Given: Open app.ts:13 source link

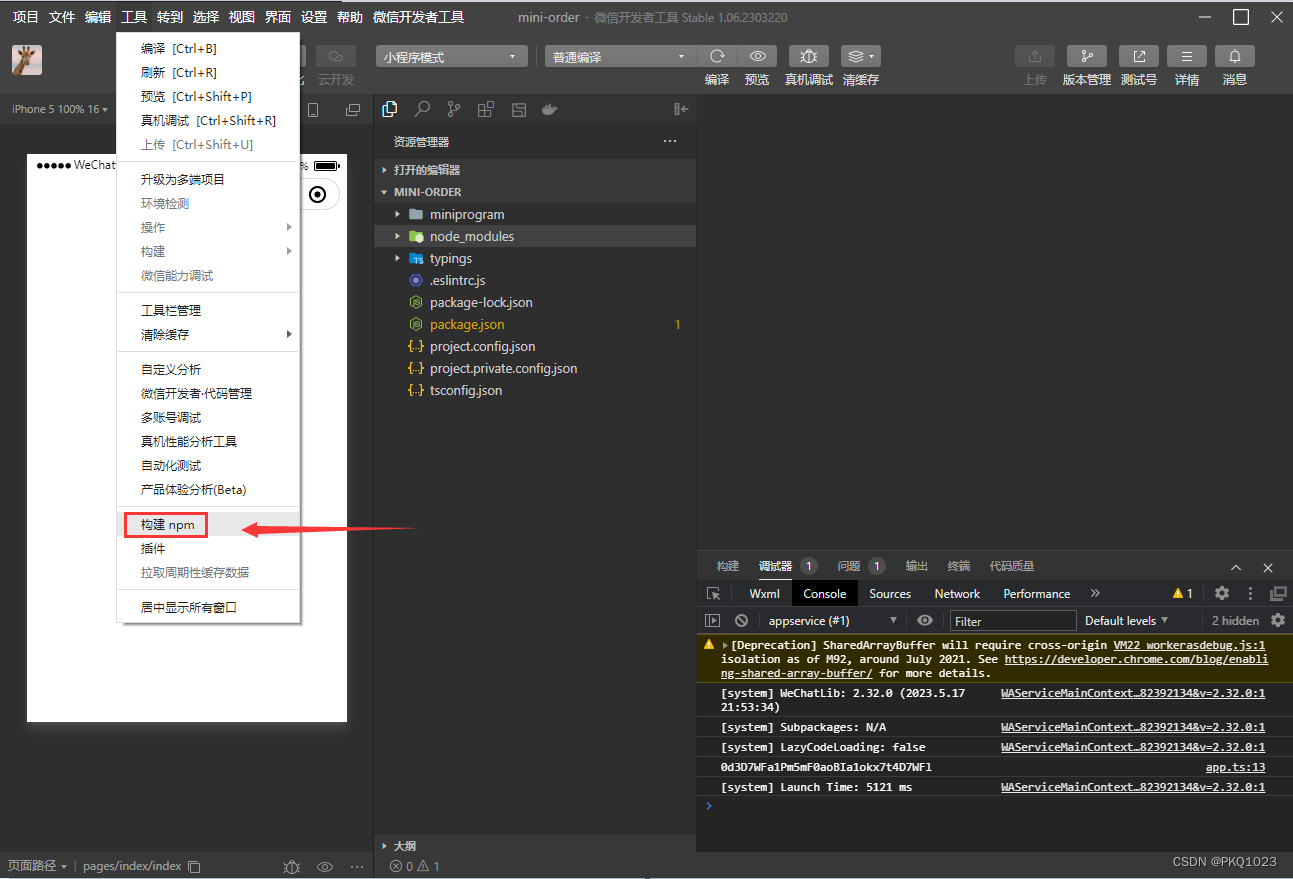Looking at the screenshot, I should coord(1235,767).
